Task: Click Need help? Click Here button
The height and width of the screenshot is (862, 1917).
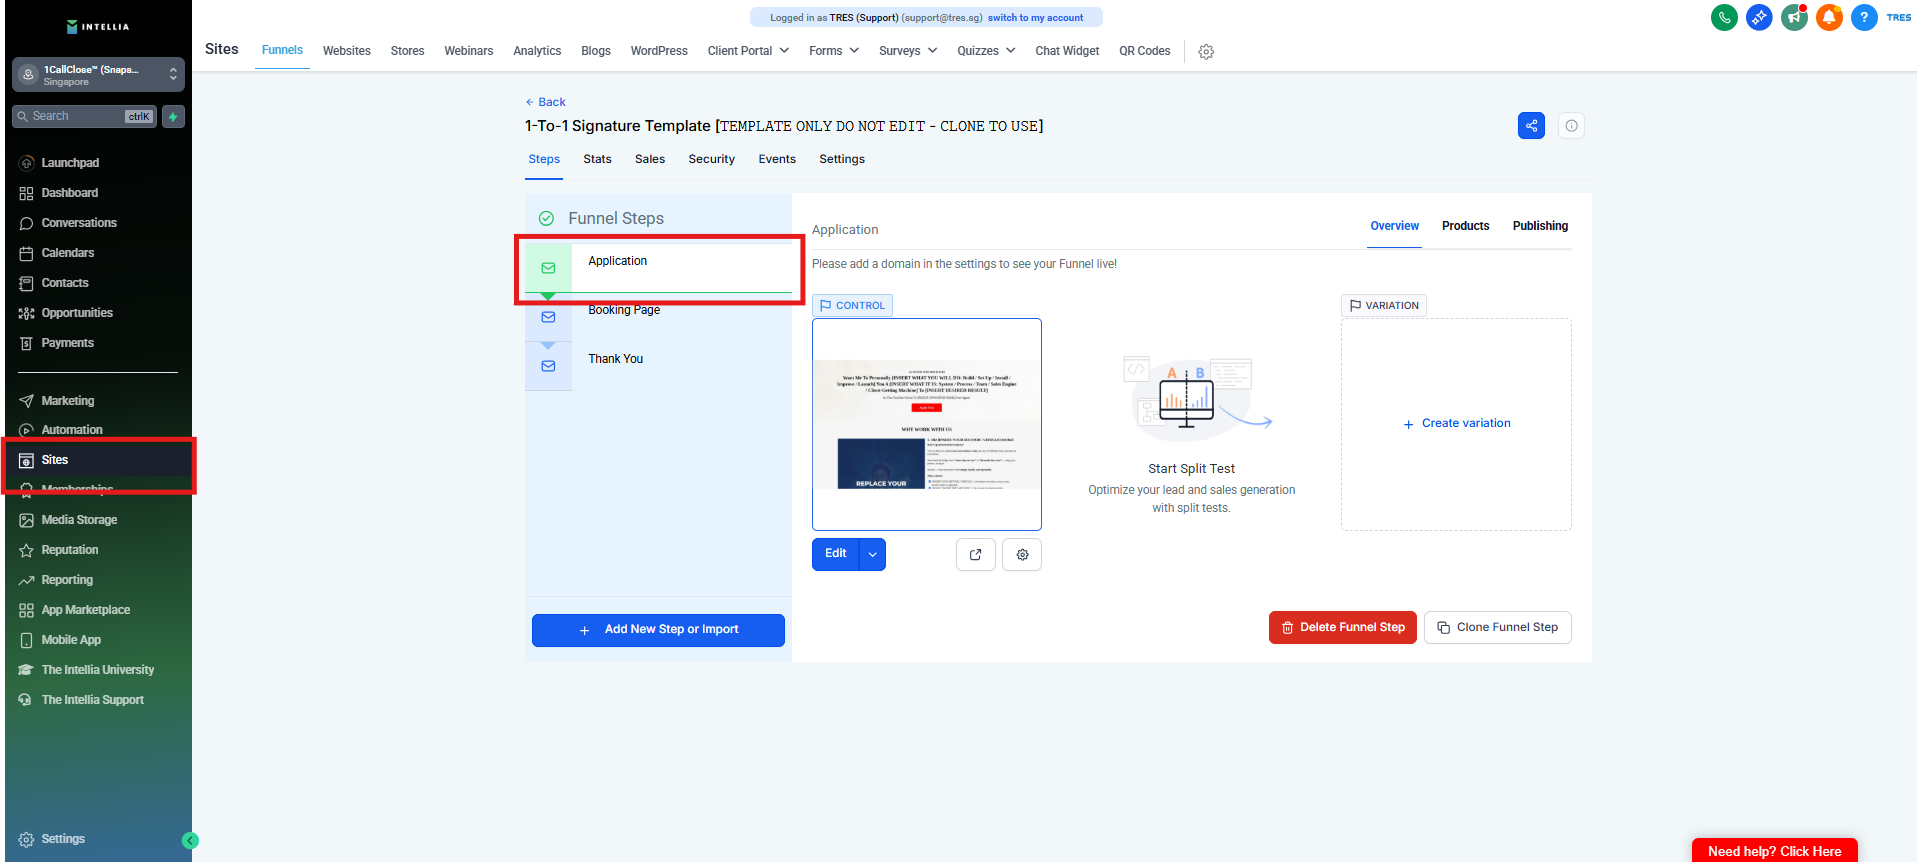Action: pos(1775,851)
